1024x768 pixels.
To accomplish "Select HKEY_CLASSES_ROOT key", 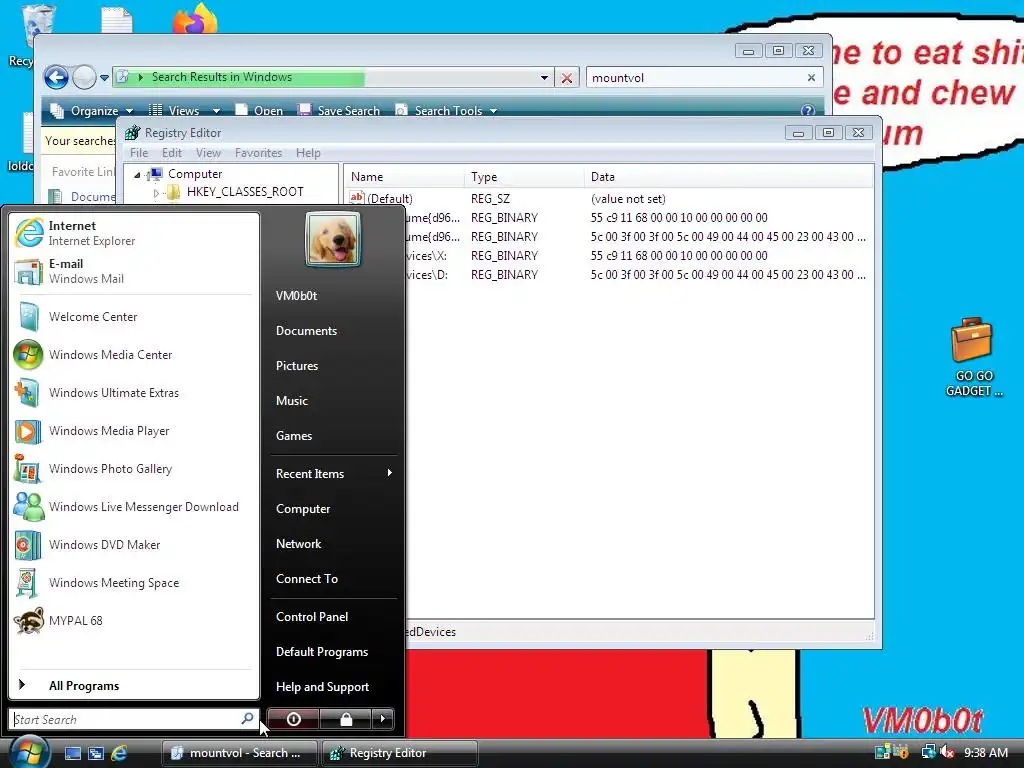I will click(x=245, y=192).
